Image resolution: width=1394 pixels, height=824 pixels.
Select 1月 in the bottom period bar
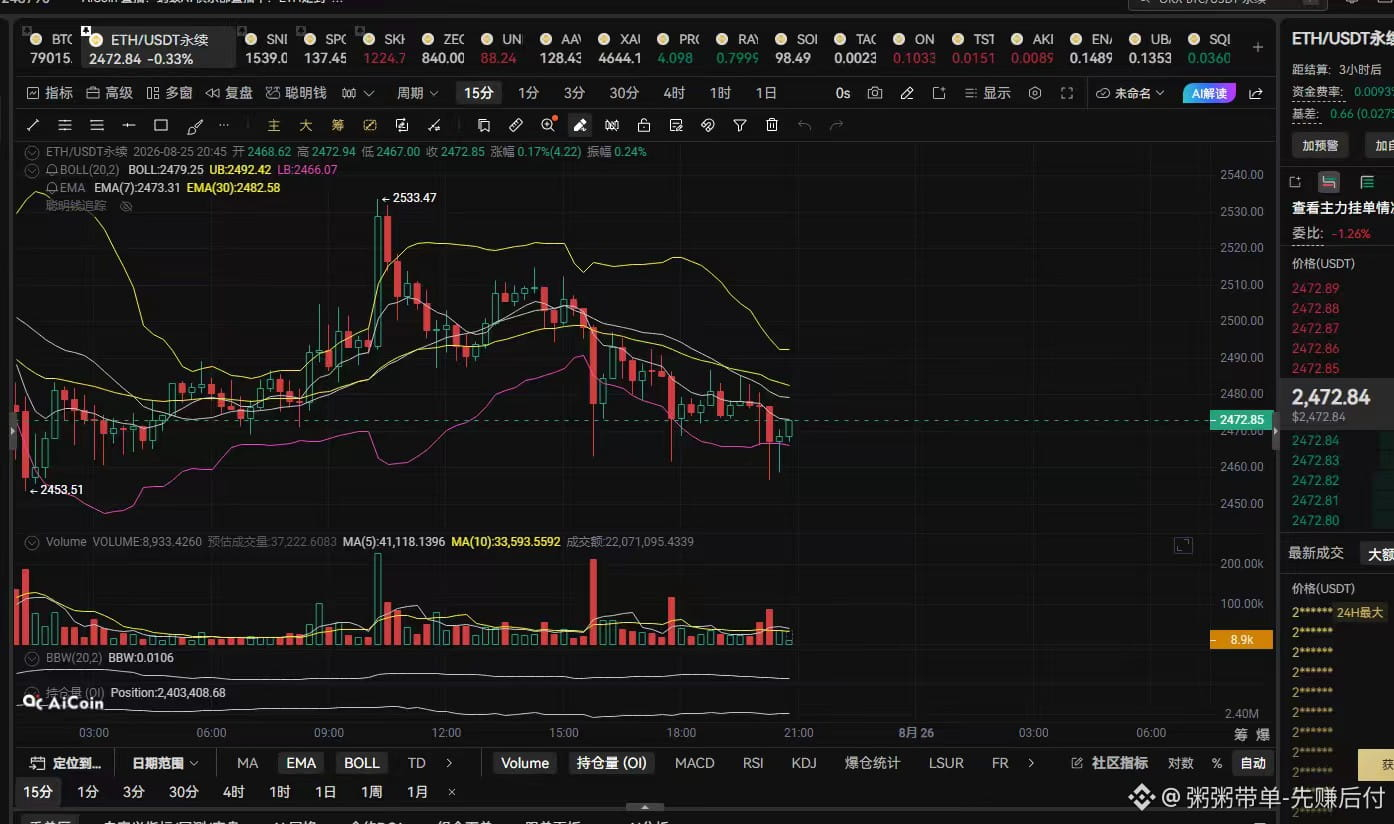point(417,792)
